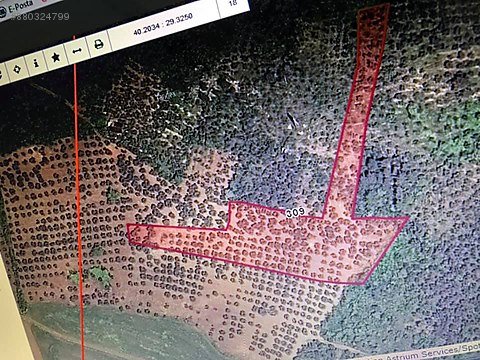Click the zoom level 18 box

tap(233, 3)
